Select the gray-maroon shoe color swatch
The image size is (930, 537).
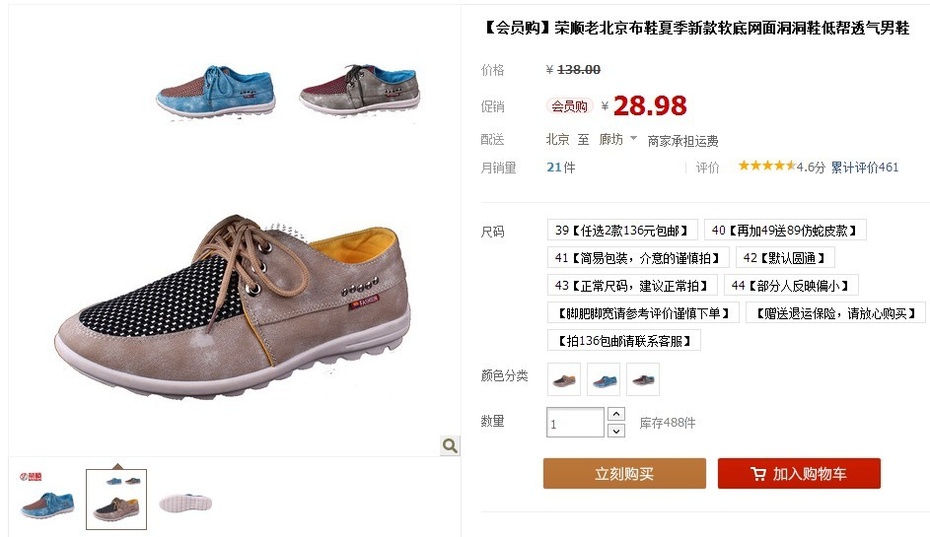point(643,379)
